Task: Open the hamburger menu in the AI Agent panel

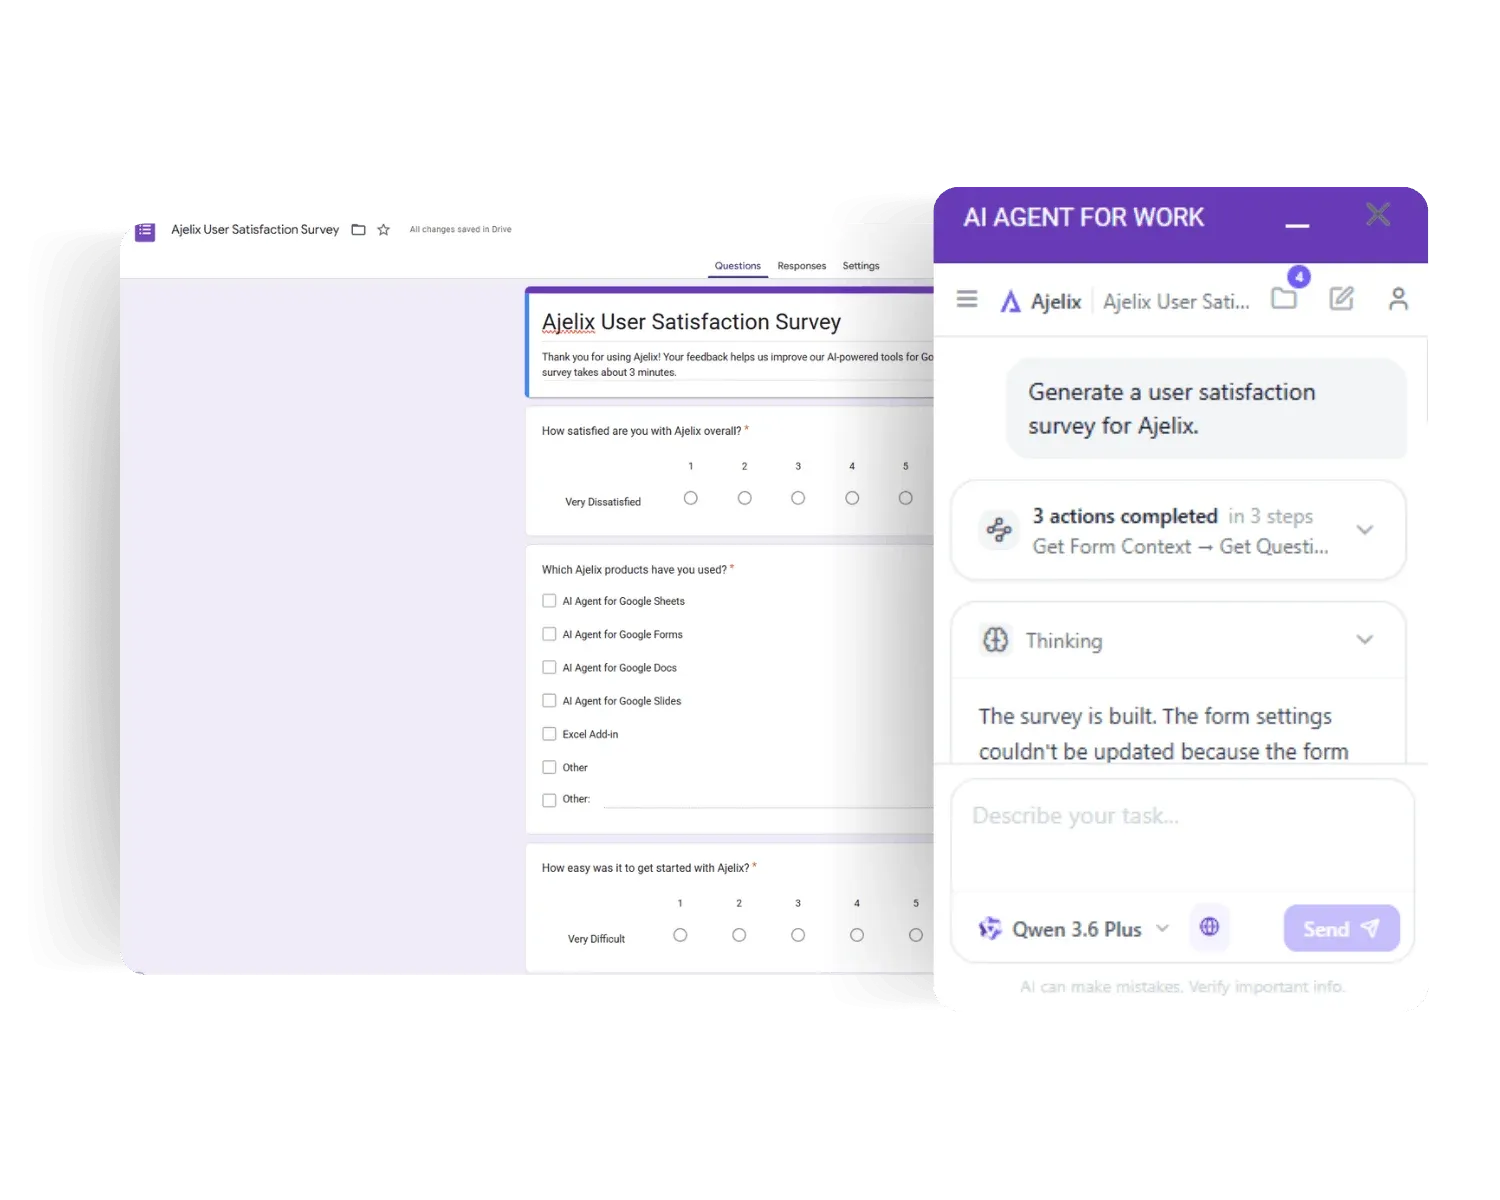Action: 966,298
